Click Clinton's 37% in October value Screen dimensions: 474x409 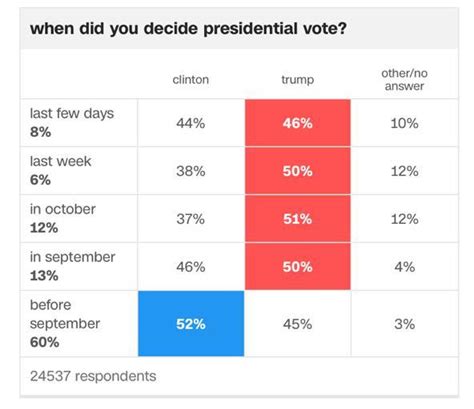191,219
